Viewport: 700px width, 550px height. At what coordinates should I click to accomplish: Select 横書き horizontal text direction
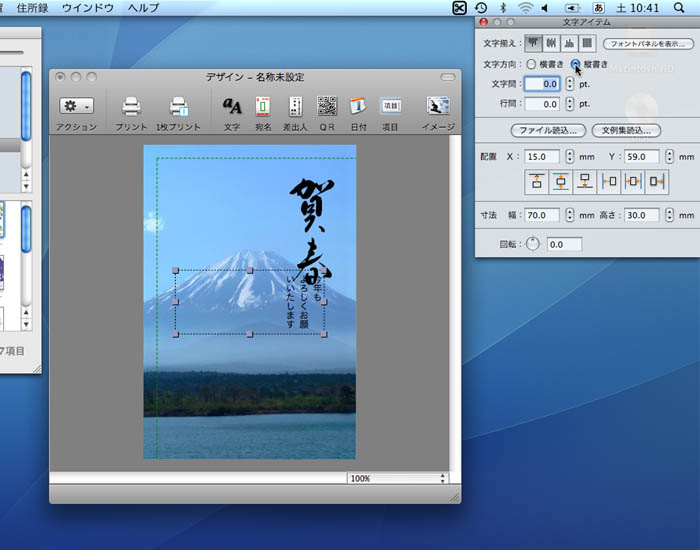tap(531, 64)
